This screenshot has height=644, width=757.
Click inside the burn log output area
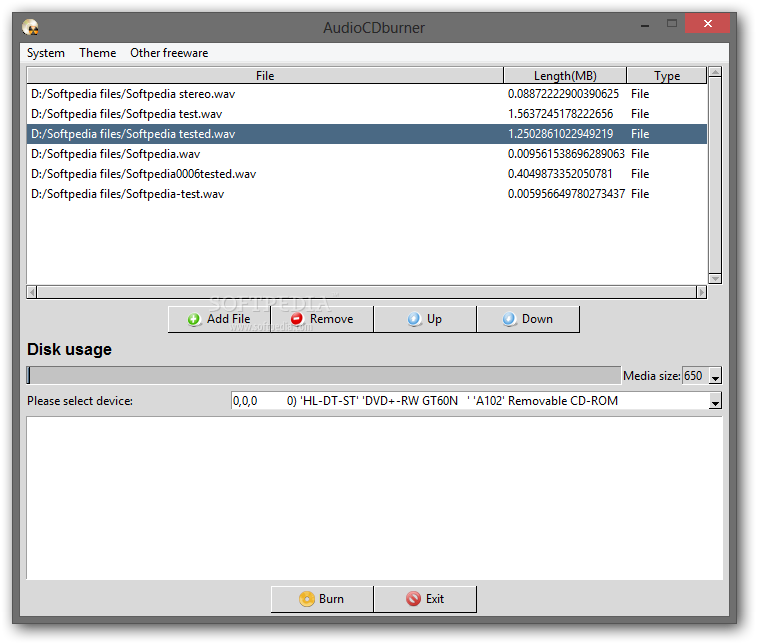375,498
